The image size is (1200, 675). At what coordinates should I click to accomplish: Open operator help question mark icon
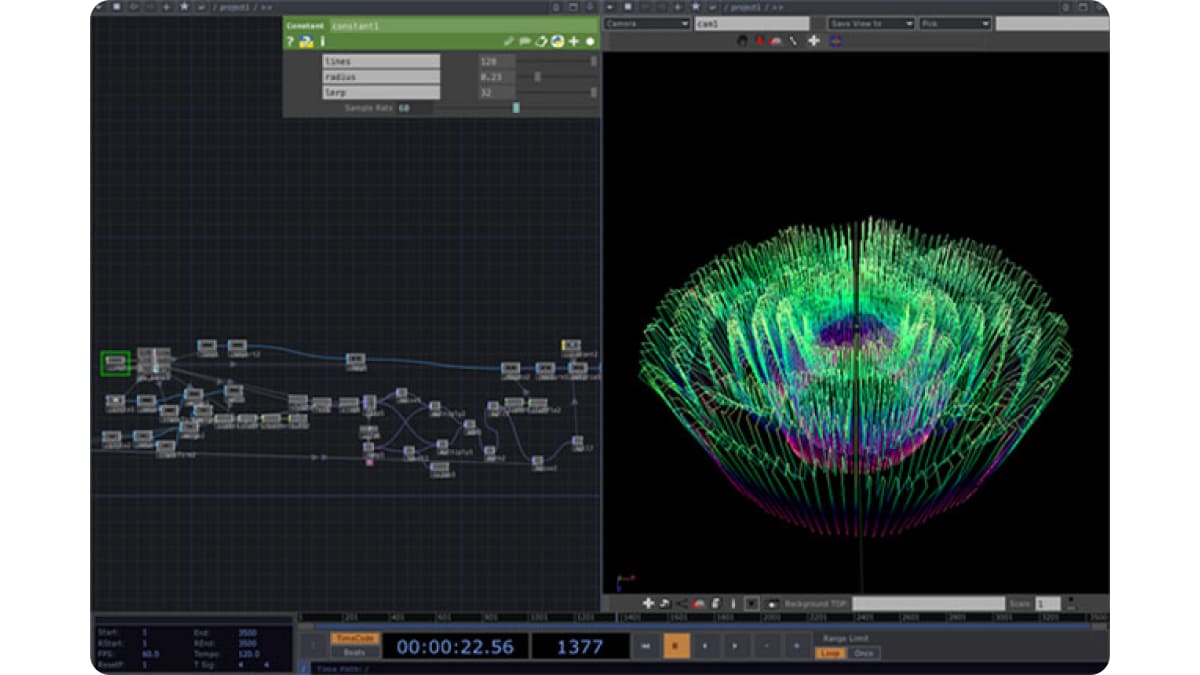point(290,42)
